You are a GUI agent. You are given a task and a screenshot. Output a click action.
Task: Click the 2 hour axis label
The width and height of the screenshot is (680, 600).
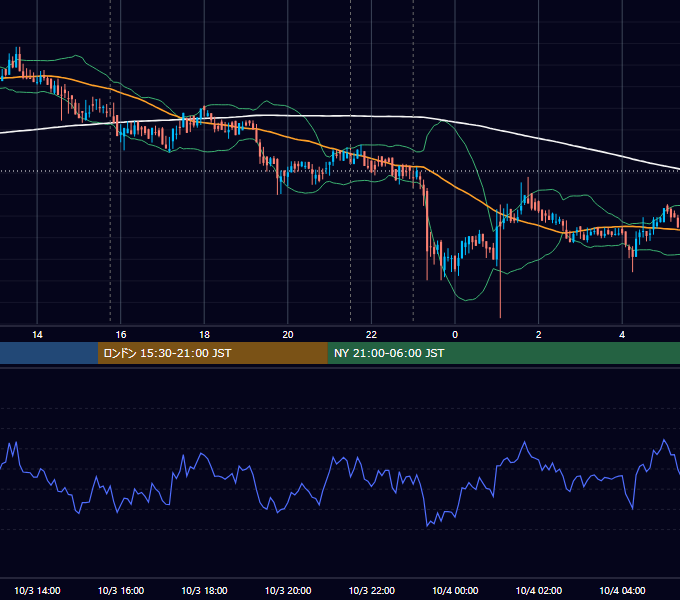pos(539,335)
